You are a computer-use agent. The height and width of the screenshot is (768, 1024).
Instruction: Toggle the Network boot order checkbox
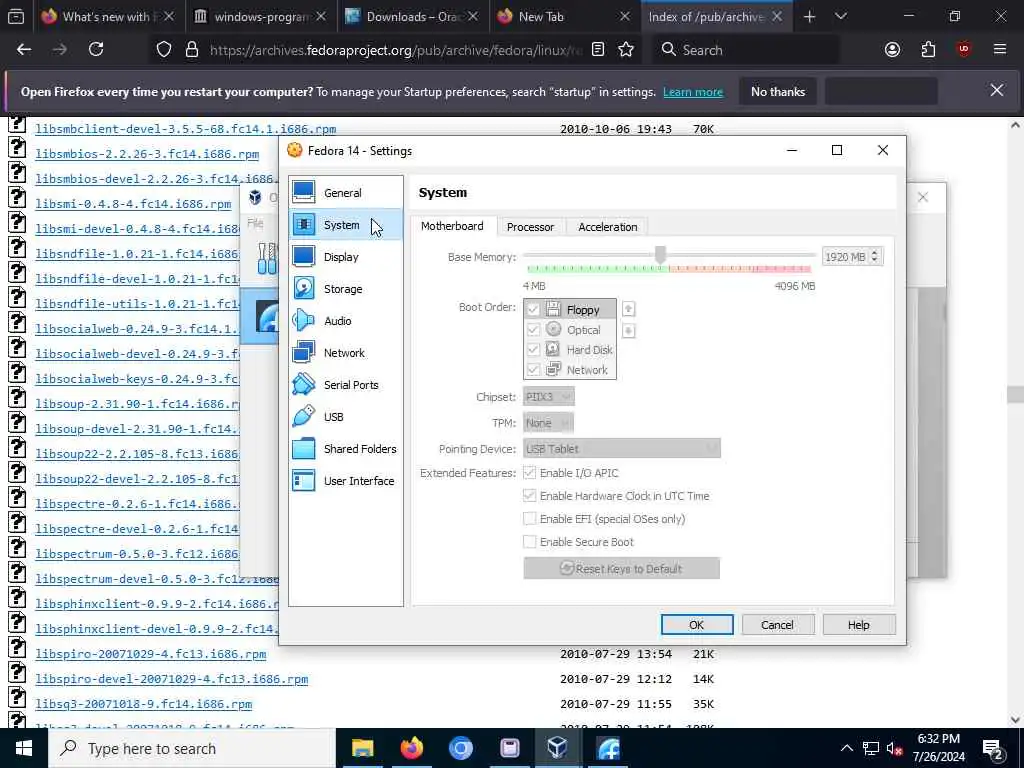point(533,370)
